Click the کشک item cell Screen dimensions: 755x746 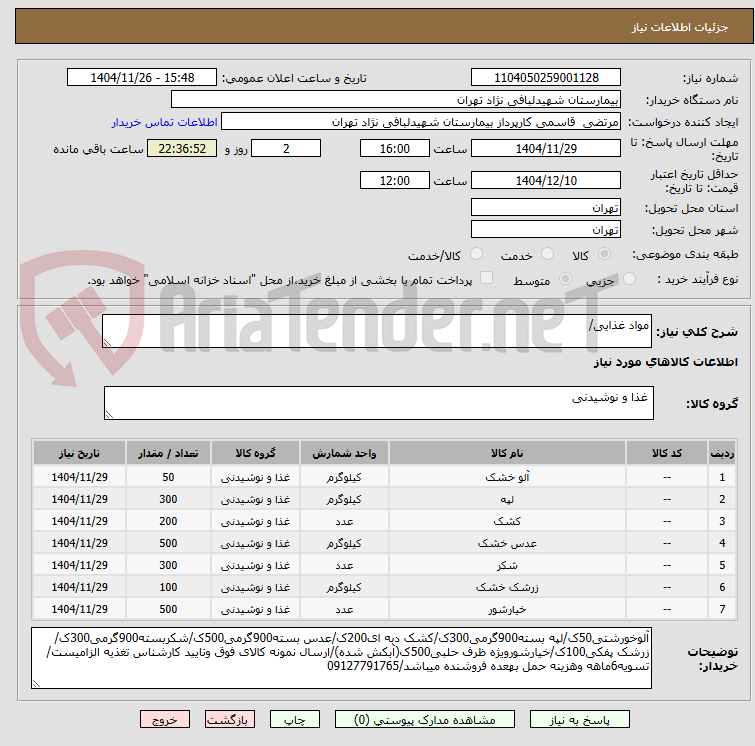coord(507,521)
